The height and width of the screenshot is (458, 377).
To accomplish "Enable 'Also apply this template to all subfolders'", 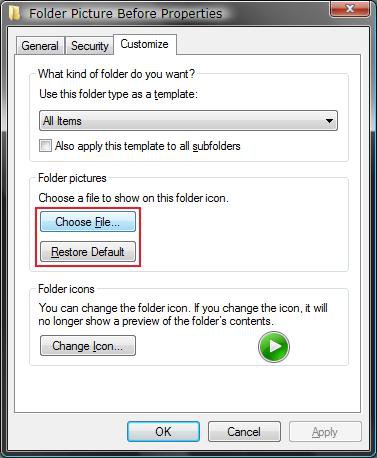I will 45,146.
